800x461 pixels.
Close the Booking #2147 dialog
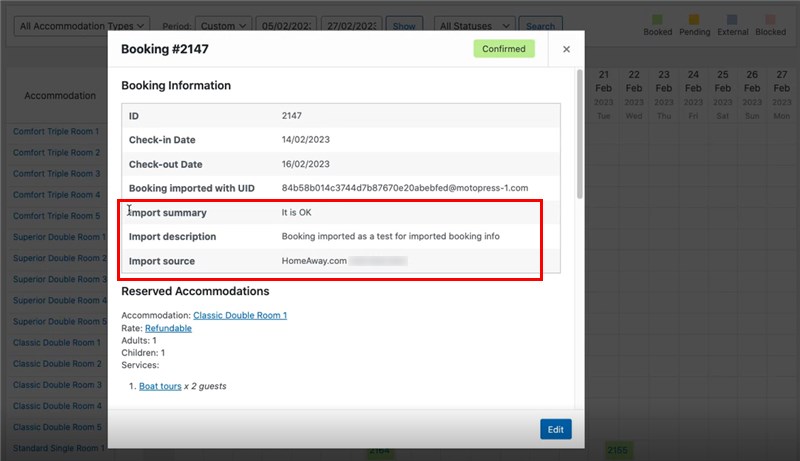coord(566,49)
